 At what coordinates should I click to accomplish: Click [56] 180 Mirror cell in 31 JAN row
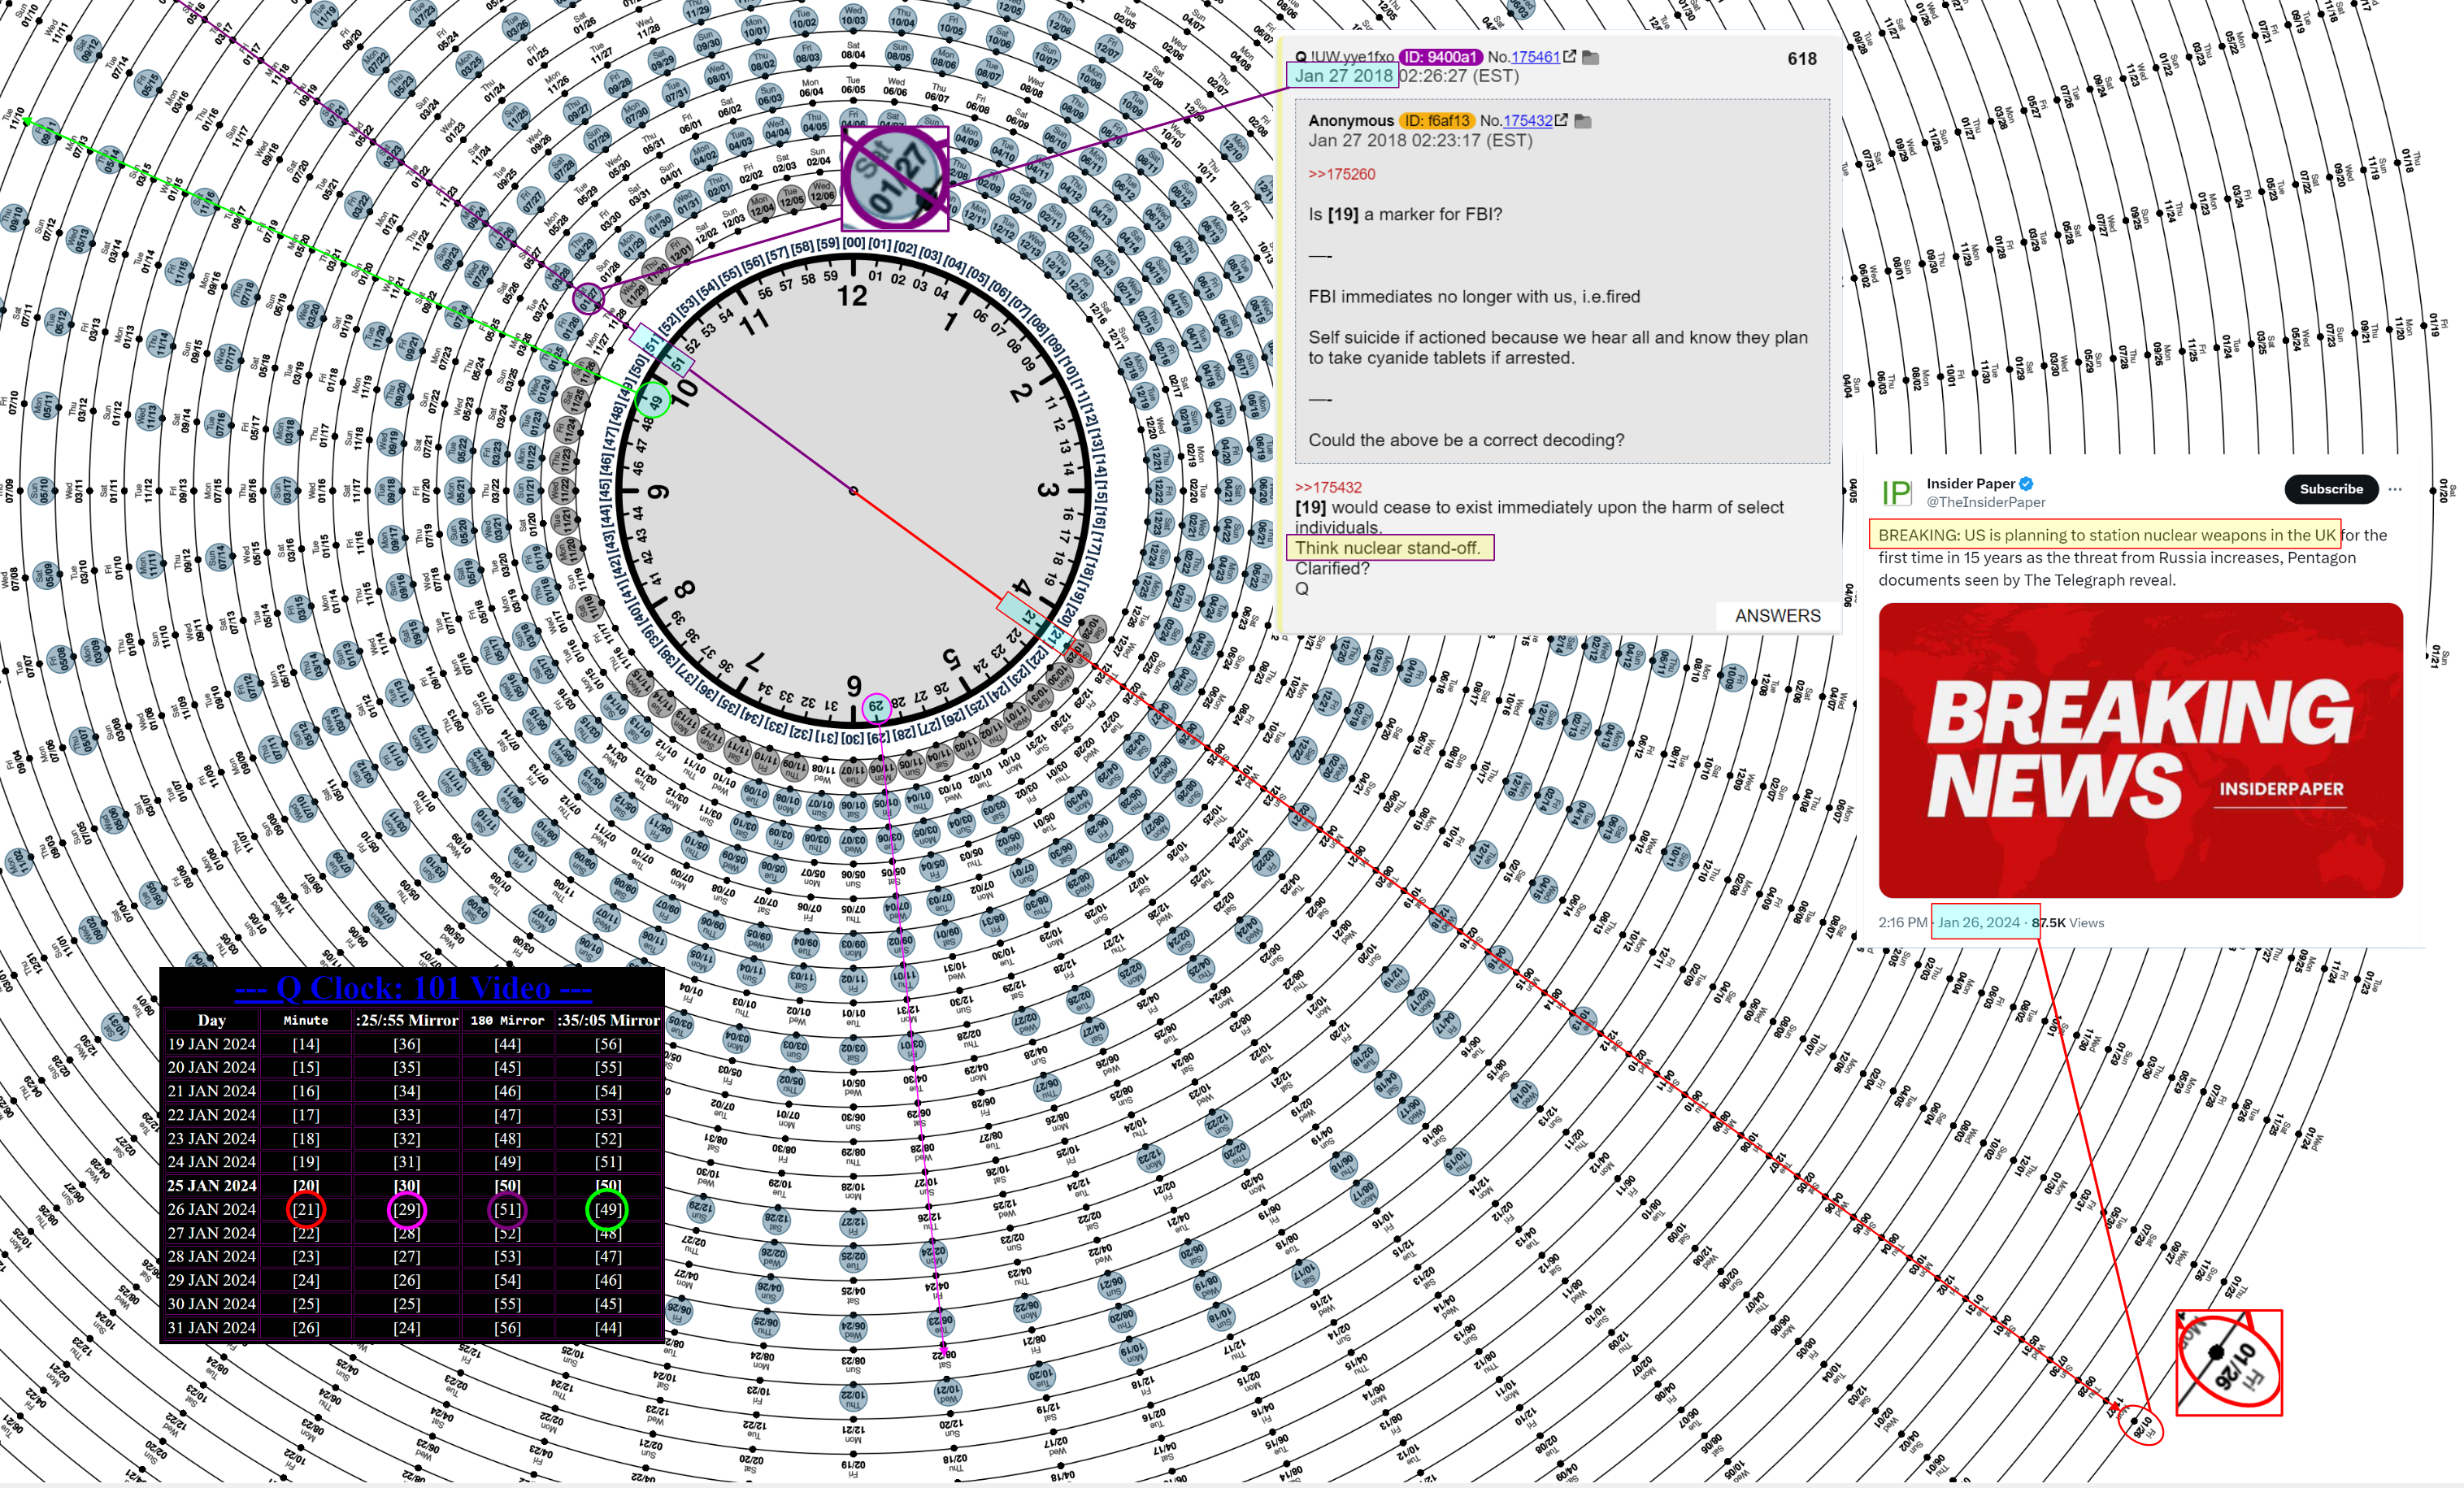click(508, 1328)
